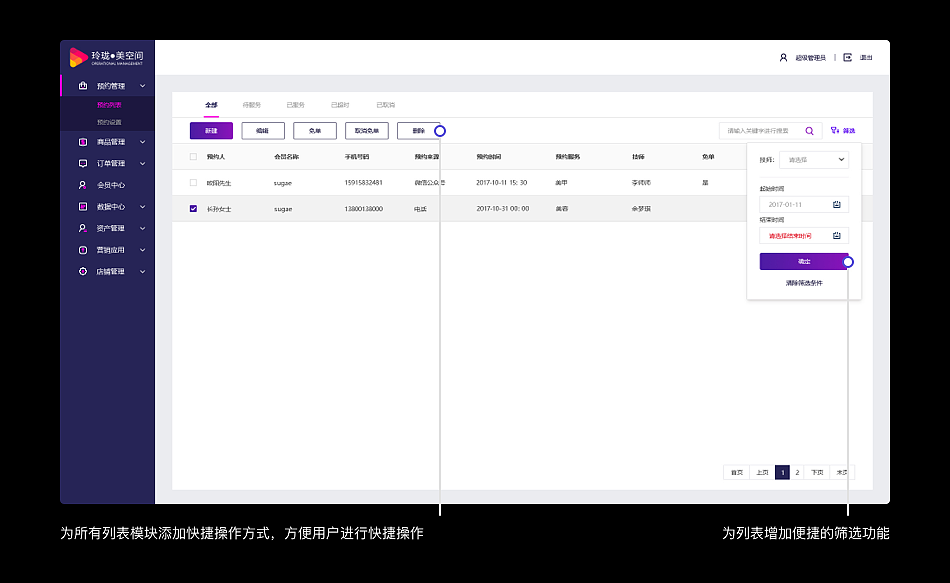Expand the 数据中心 chevron
The height and width of the screenshot is (583, 950).
point(142,207)
